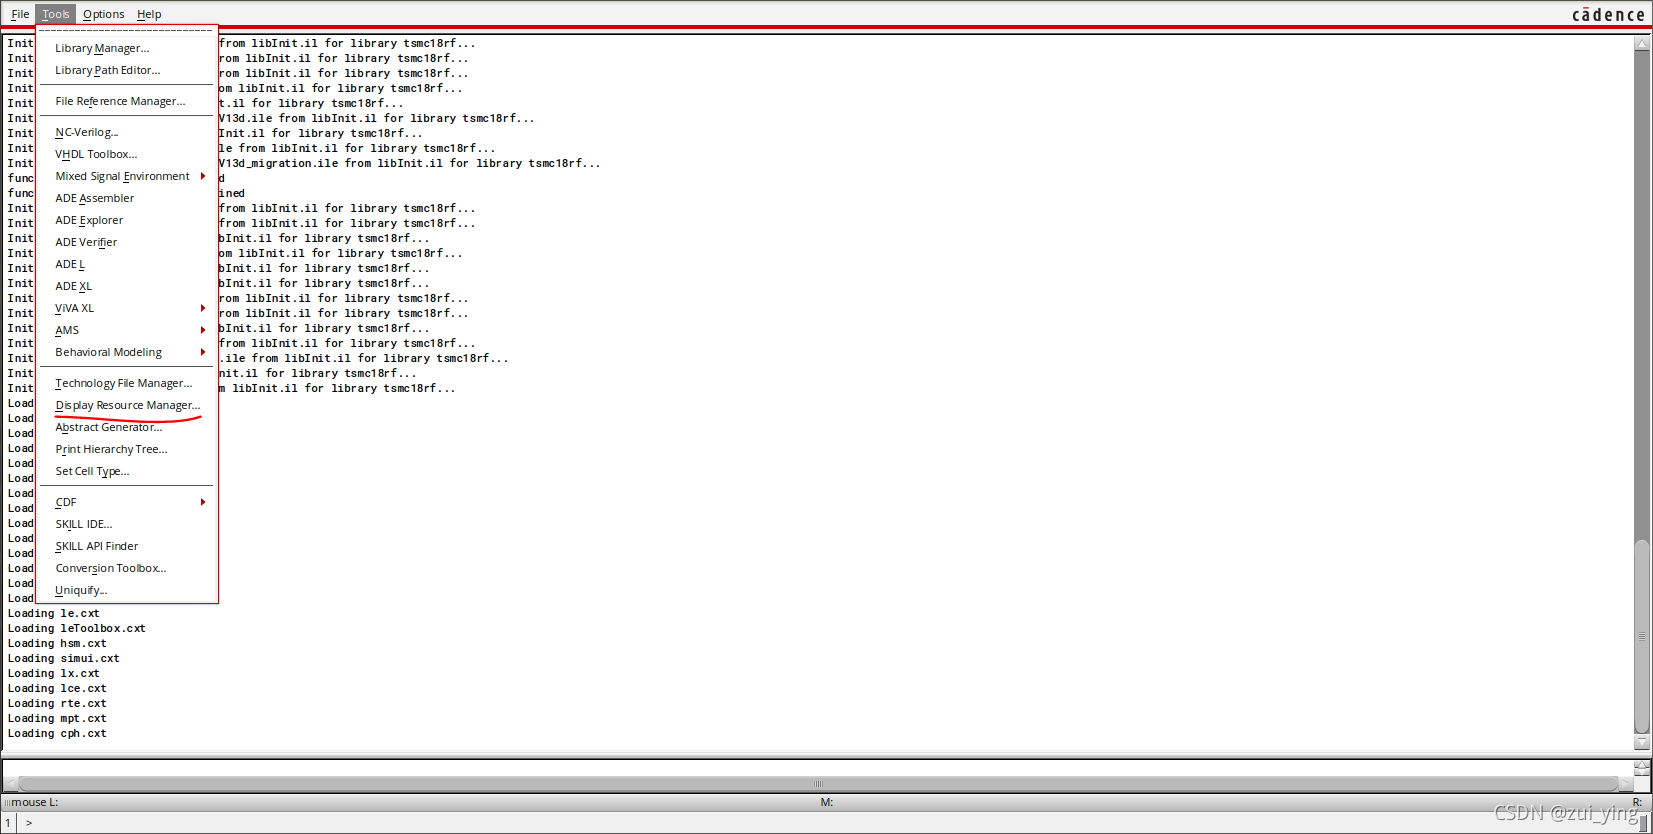
Task: Click the 'Loading simui.cxt' log line
Action: click(63, 658)
